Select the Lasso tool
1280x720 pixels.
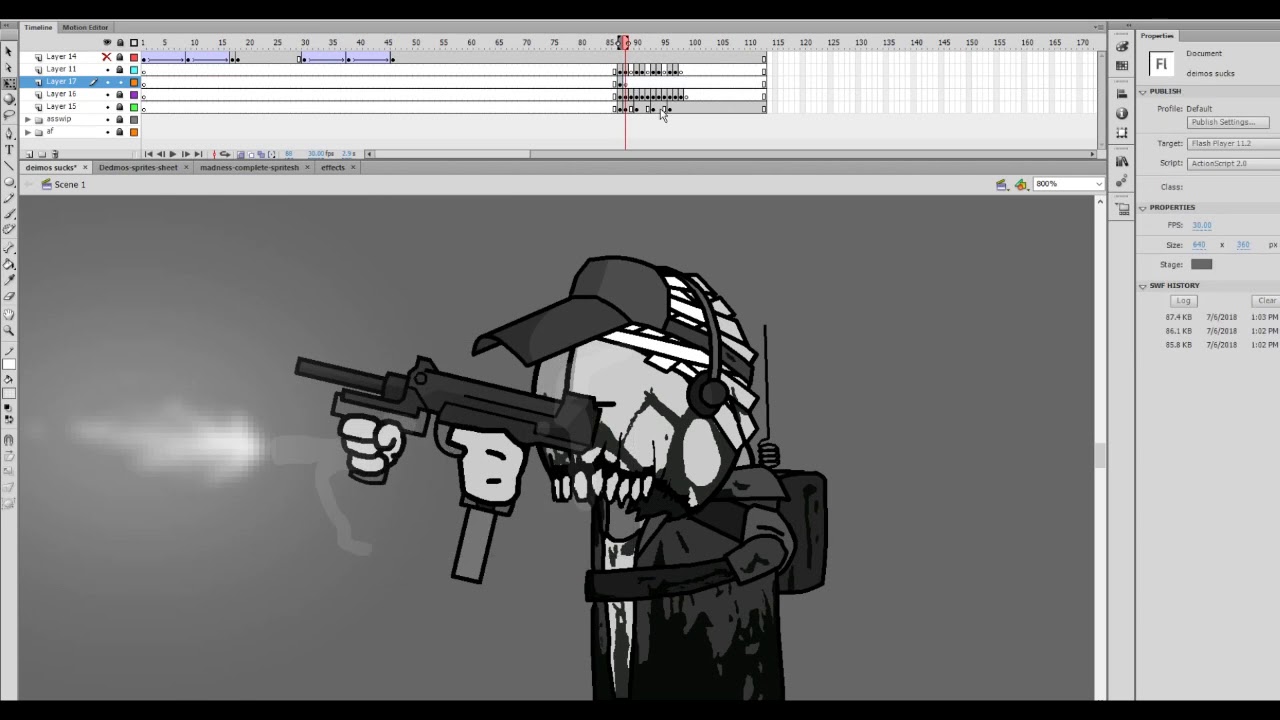coord(9,114)
